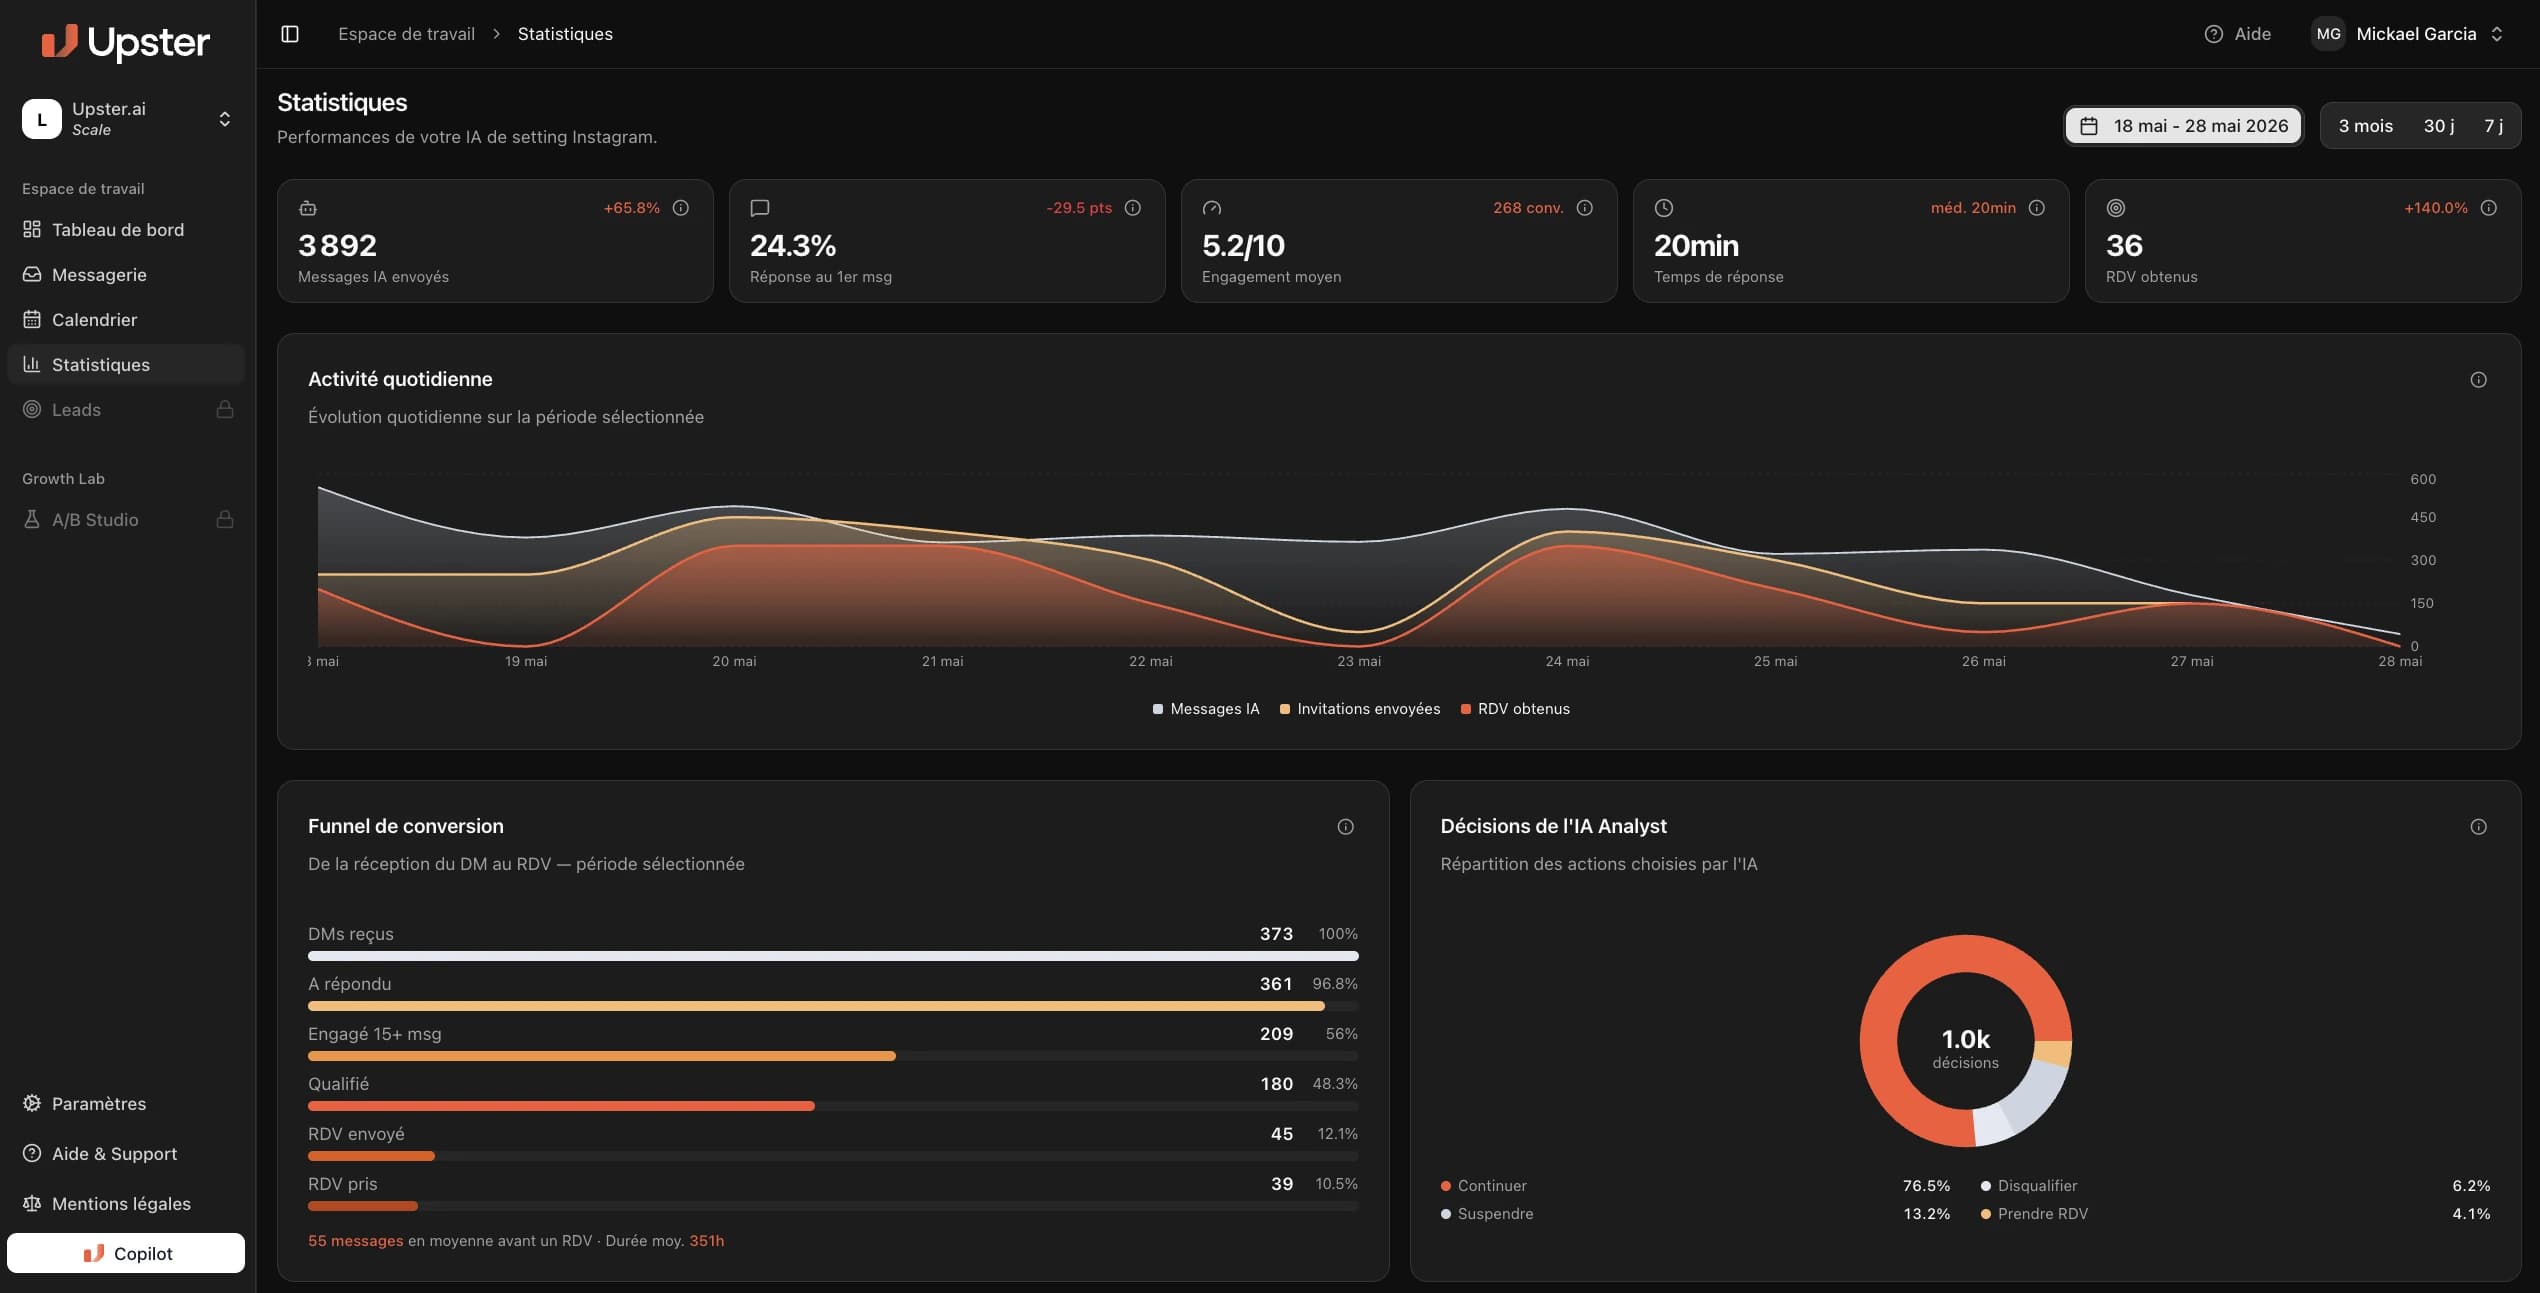Click the chat bubble icon on Réponse card

tap(760, 208)
